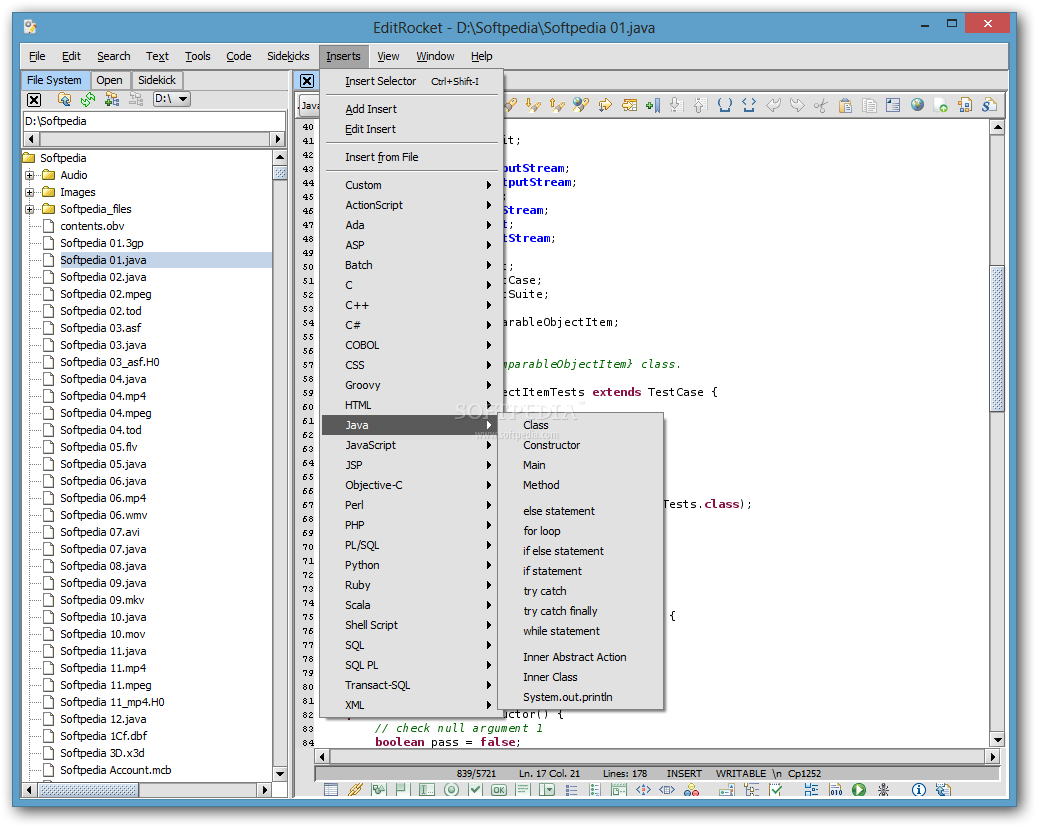
Task: Open the C++ inserts submenu
Action: (x=411, y=305)
